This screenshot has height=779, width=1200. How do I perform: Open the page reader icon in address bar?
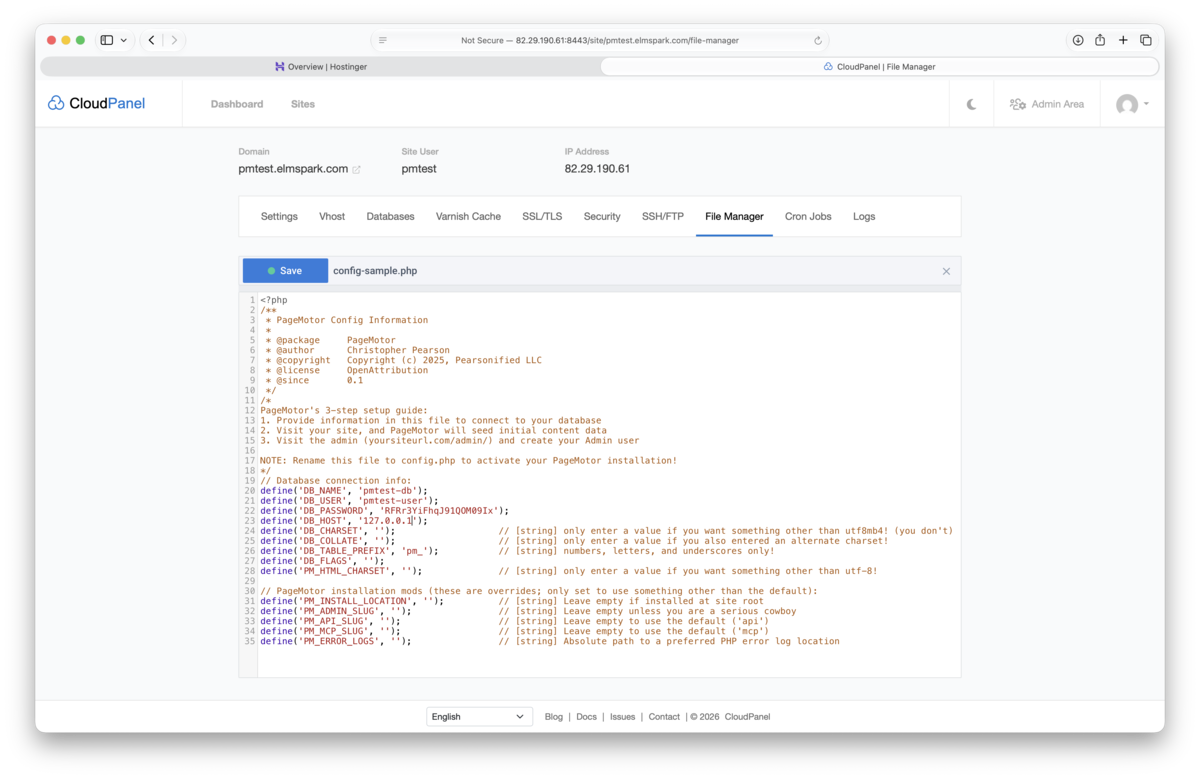click(x=382, y=41)
